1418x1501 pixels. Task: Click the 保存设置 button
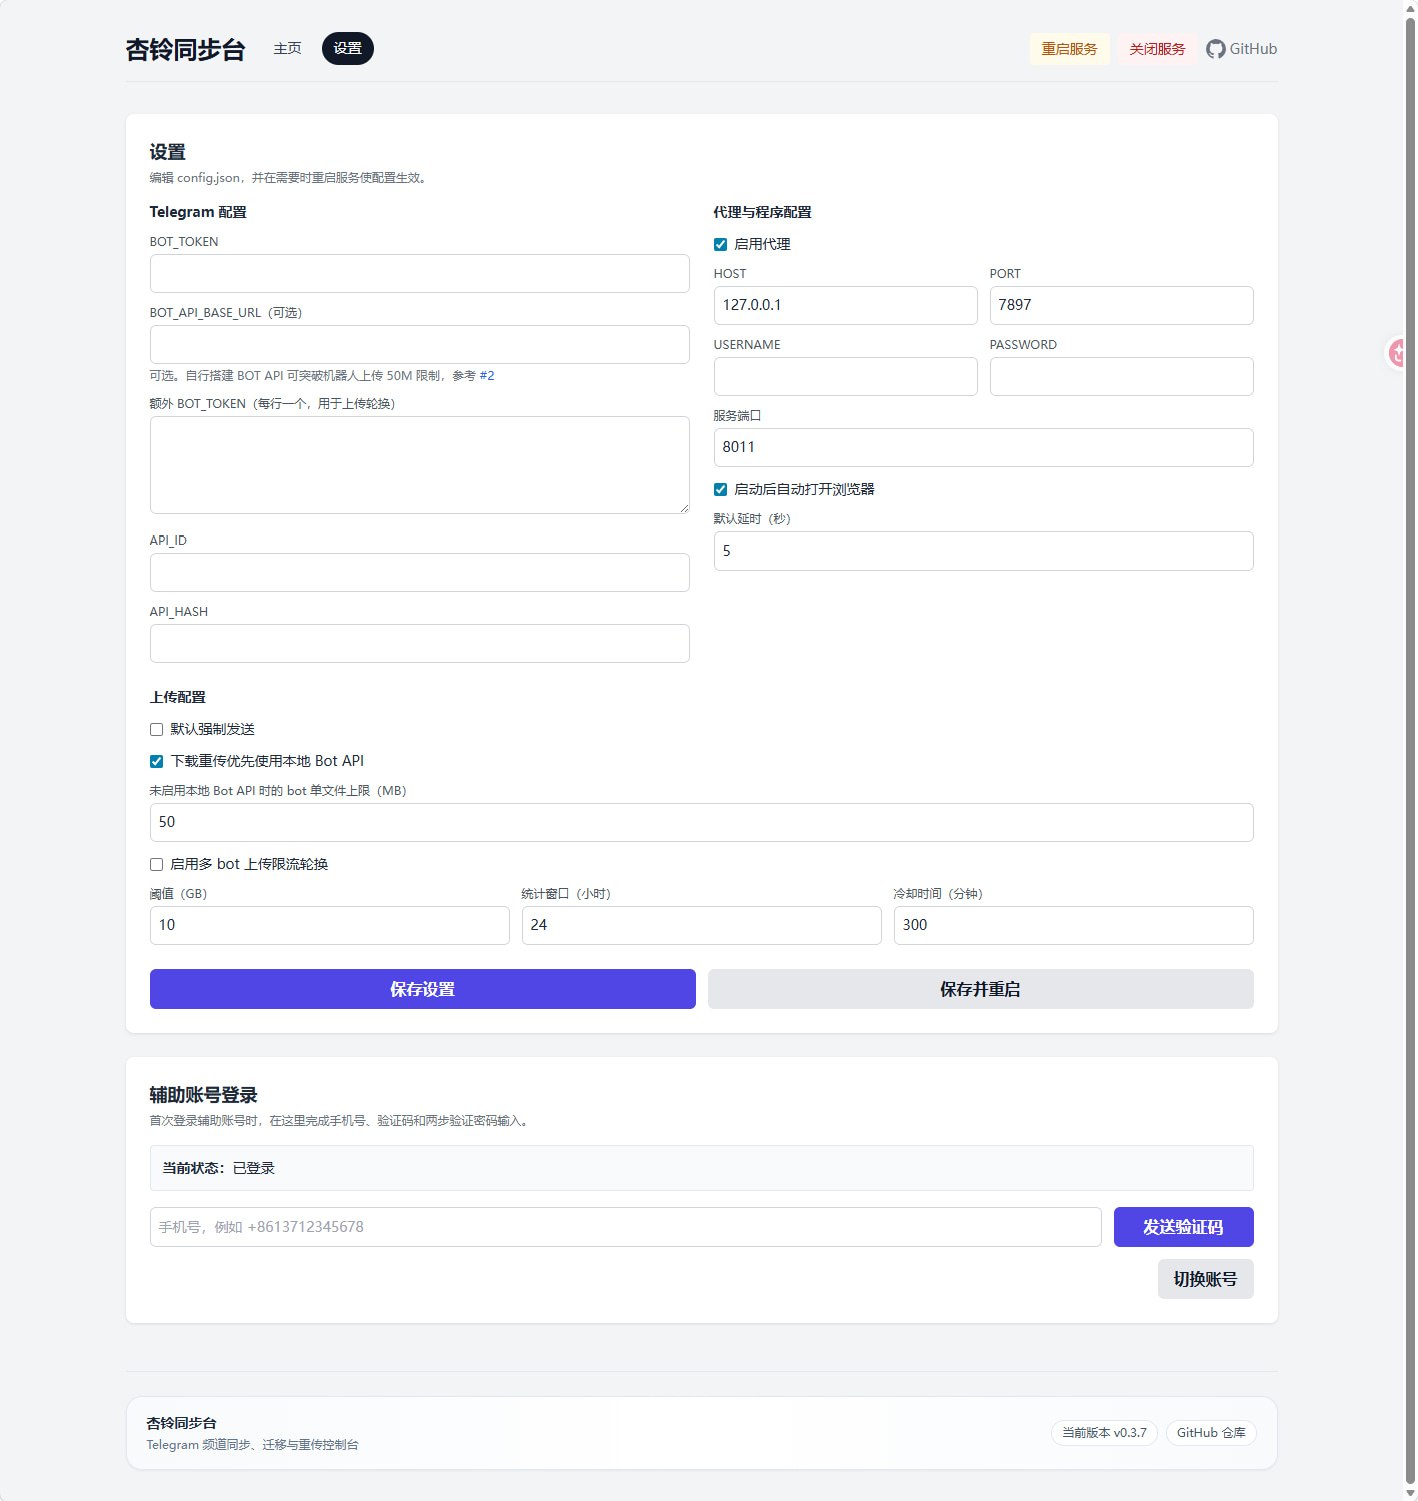tap(422, 989)
